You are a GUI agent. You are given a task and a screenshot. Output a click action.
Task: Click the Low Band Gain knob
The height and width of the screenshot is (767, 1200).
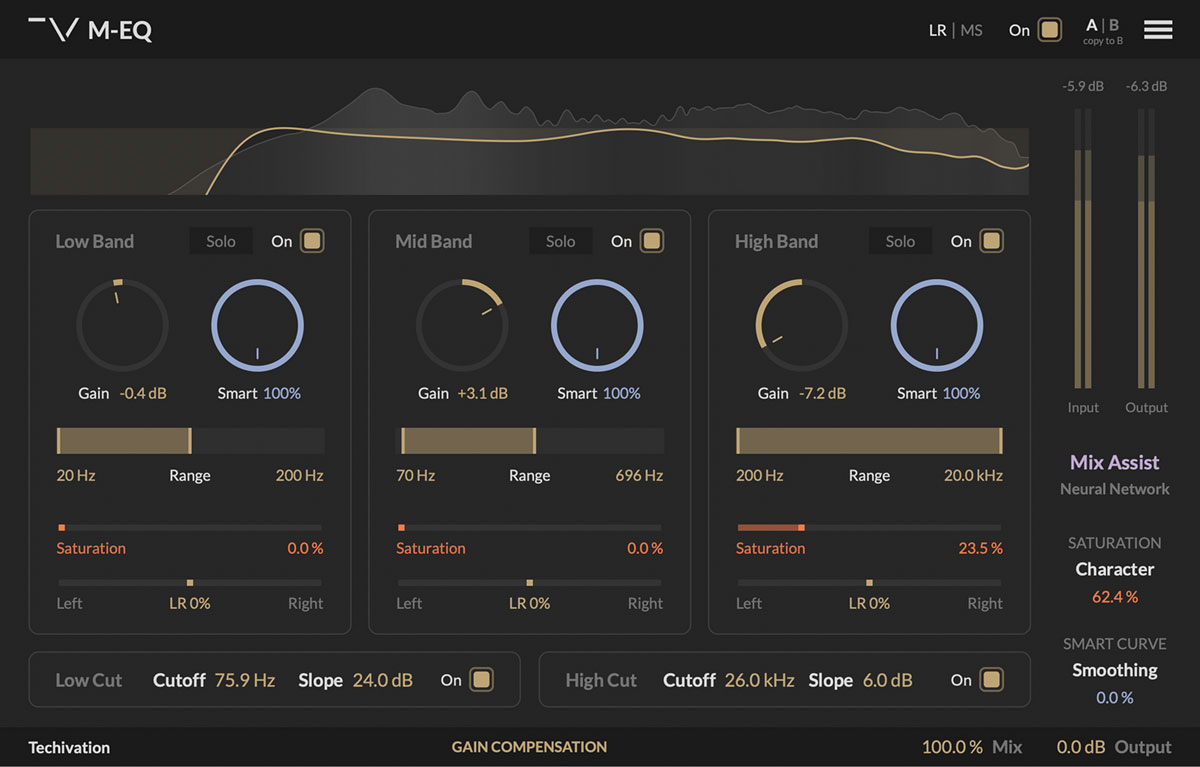[x=122, y=325]
